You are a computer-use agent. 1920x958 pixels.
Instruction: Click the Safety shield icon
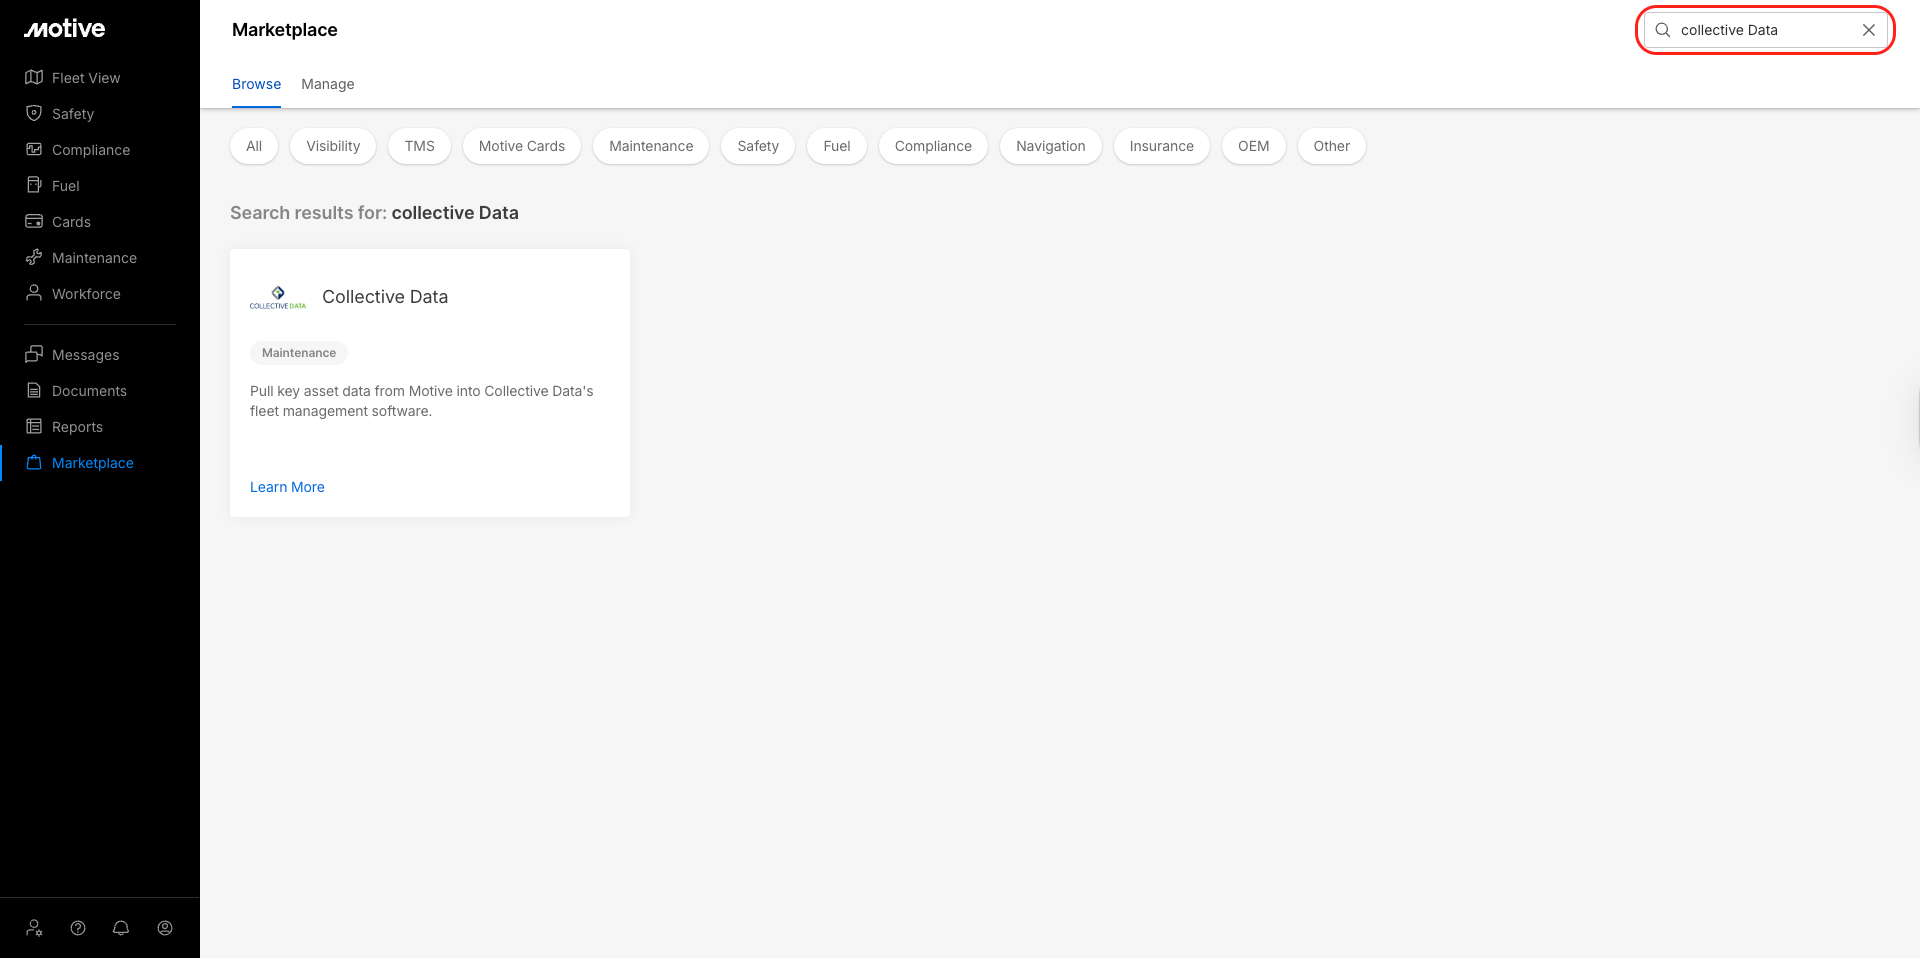pos(34,113)
